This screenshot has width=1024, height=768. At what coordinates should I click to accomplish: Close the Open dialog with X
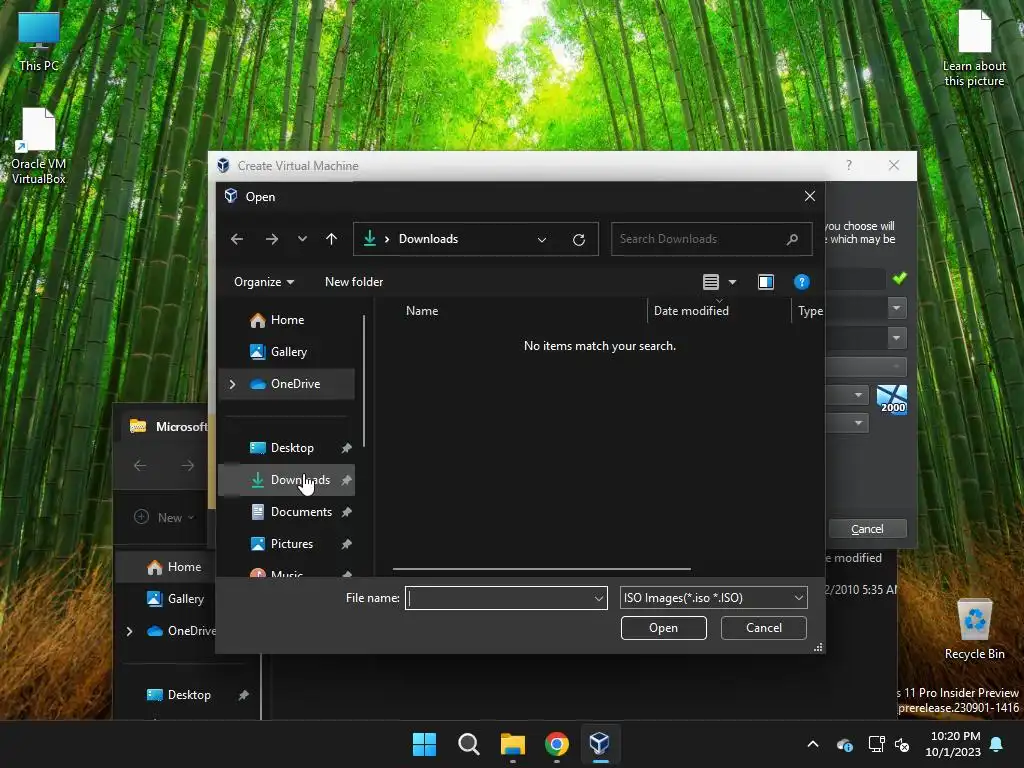click(809, 196)
